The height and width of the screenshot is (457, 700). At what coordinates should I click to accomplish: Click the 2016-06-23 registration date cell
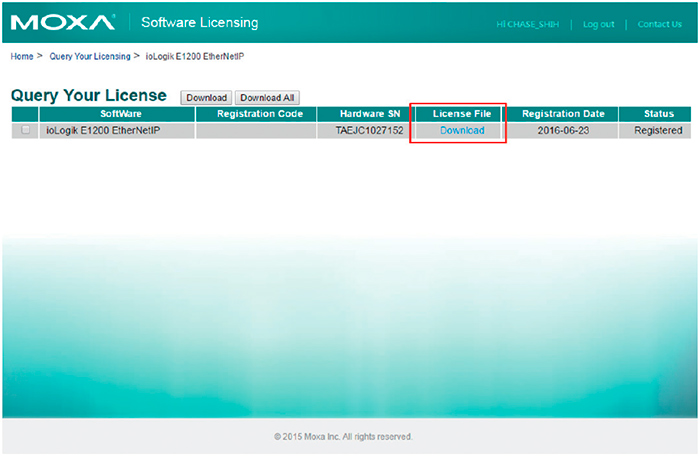563,130
